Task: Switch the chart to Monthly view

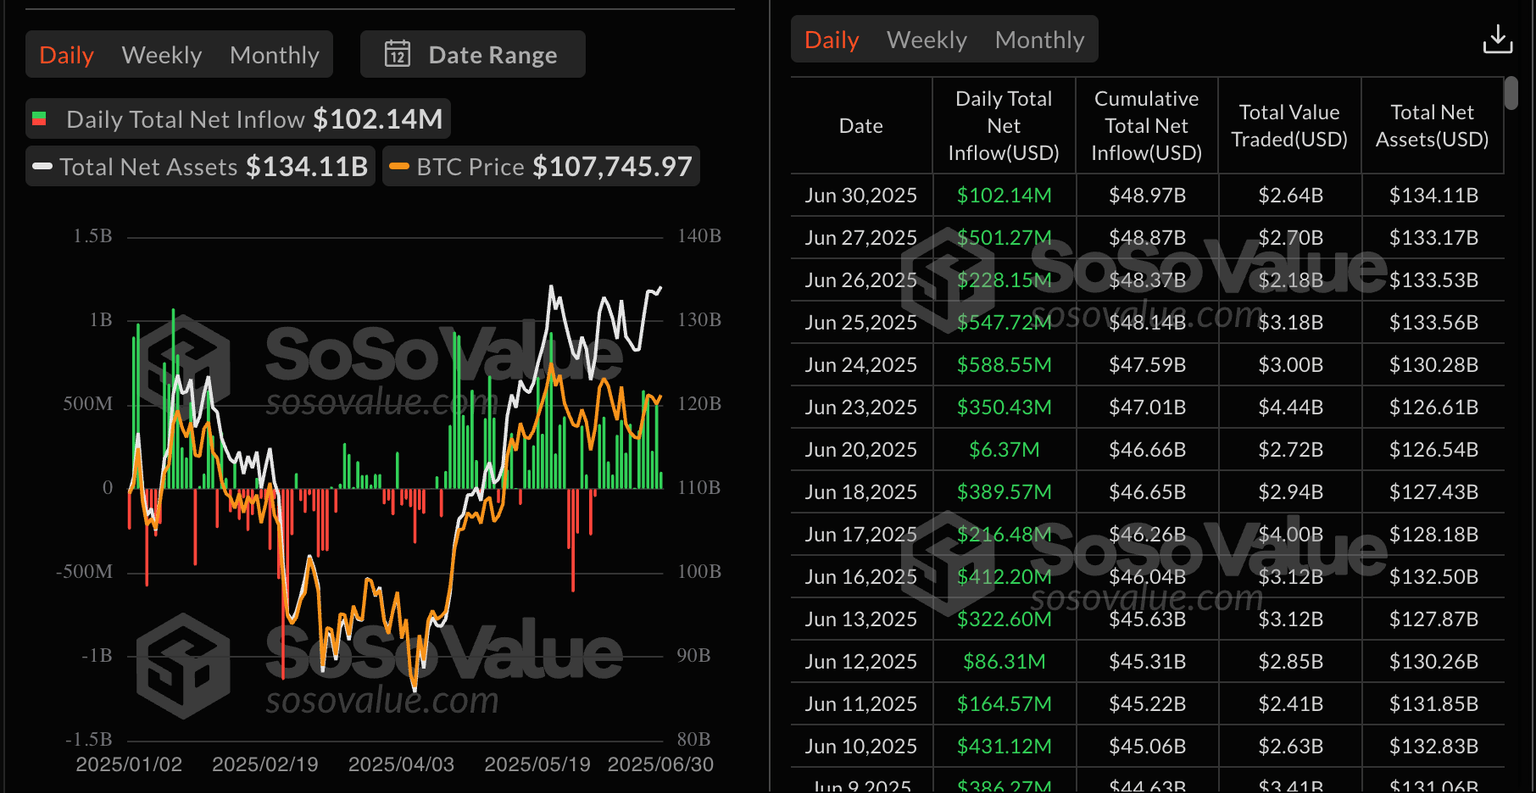Action: click(x=274, y=55)
